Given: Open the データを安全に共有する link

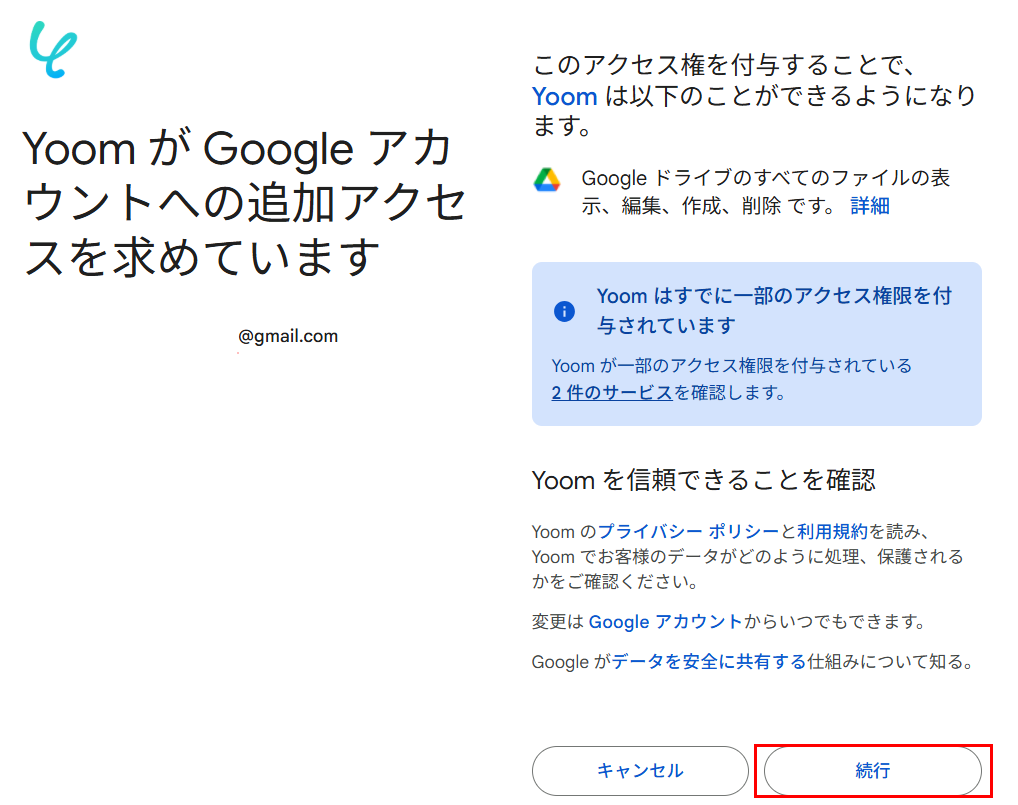Looking at the screenshot, I should tap(709, 661).
